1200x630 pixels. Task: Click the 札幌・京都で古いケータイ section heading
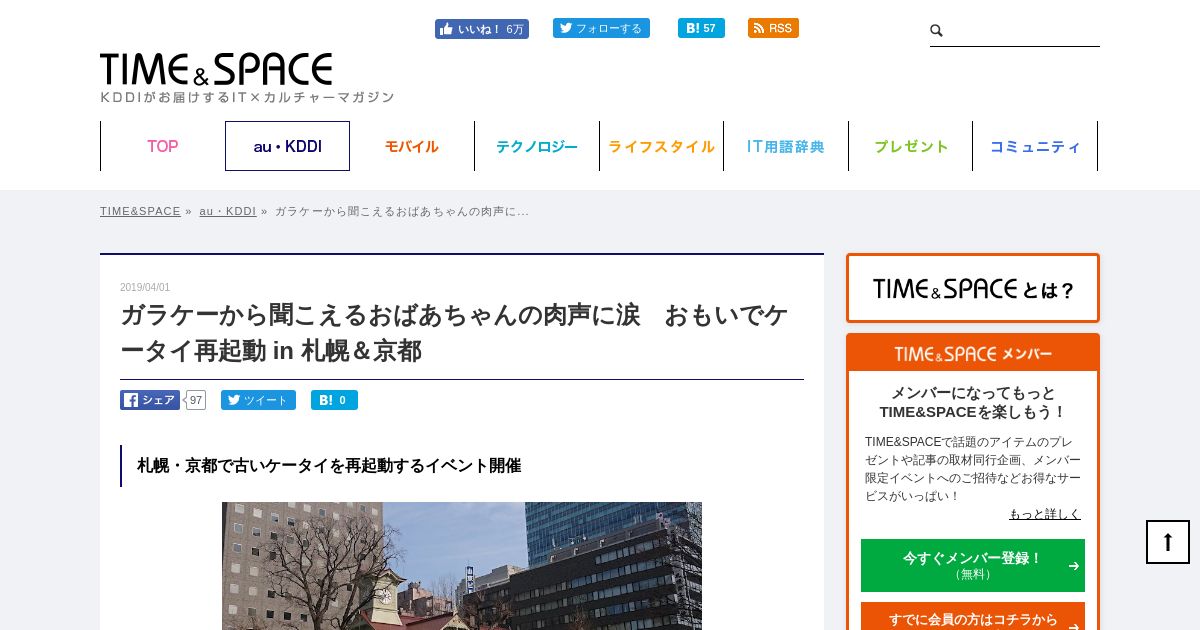(329, 466)
